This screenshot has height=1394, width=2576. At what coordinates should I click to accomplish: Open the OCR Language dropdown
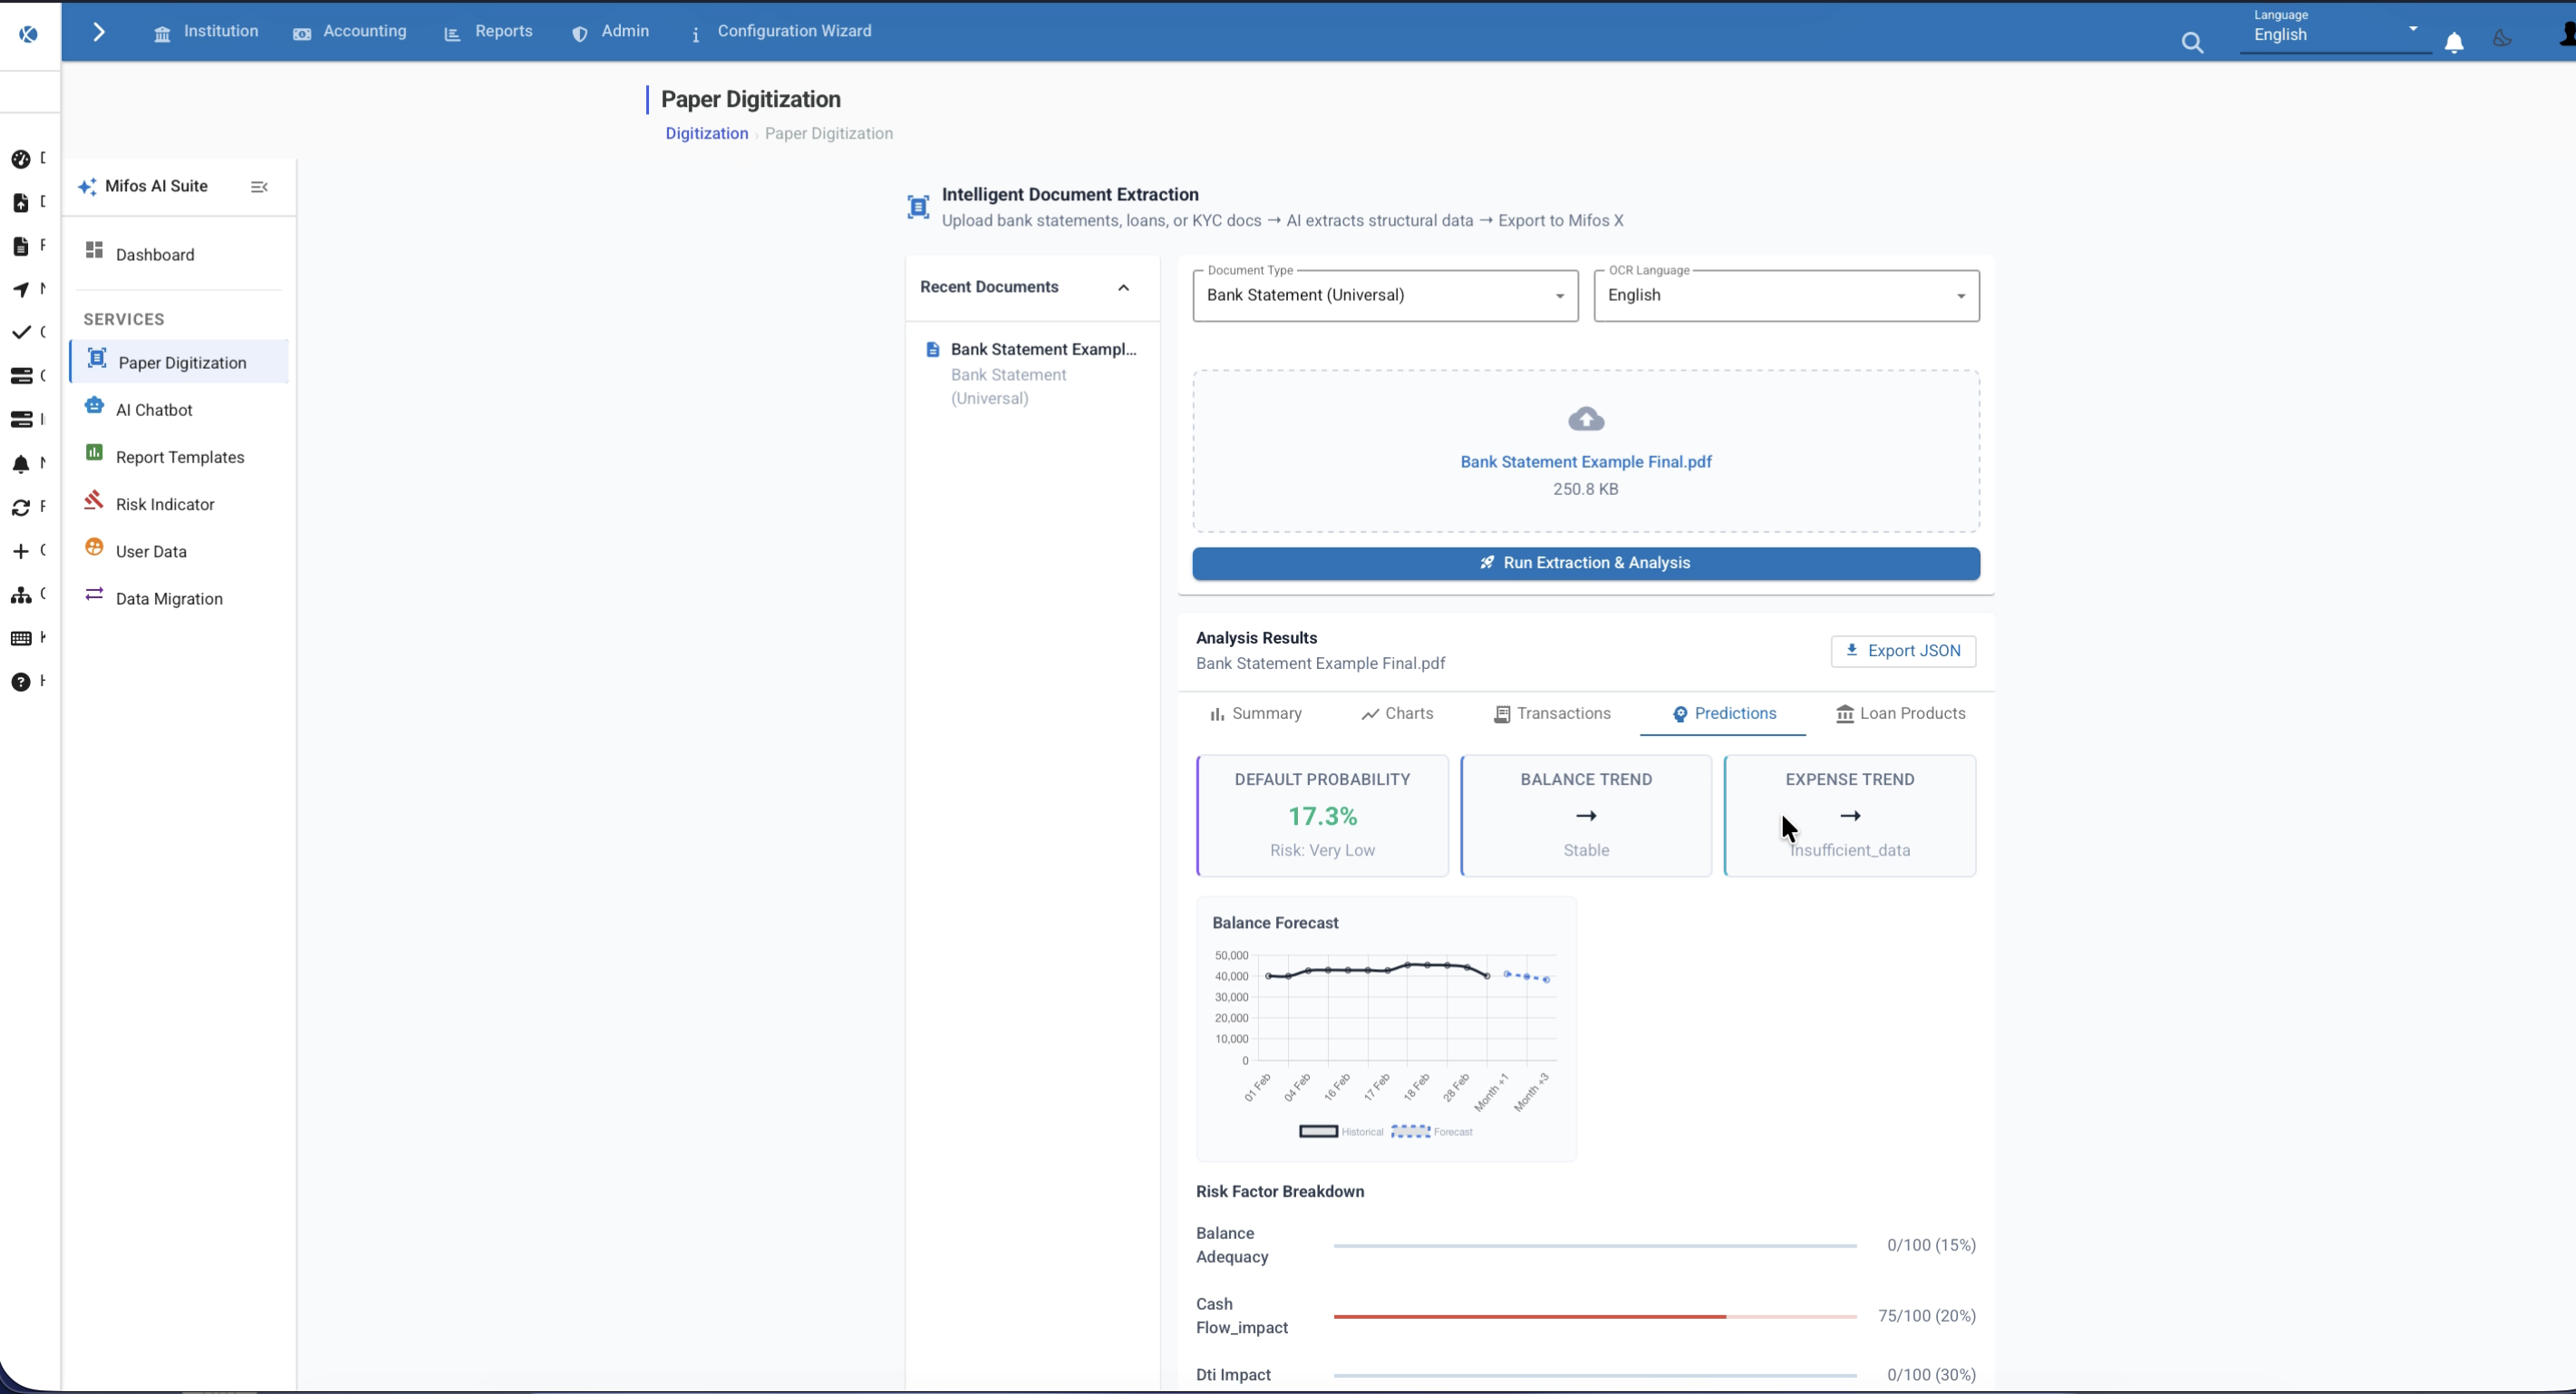tap(1786, 295)
